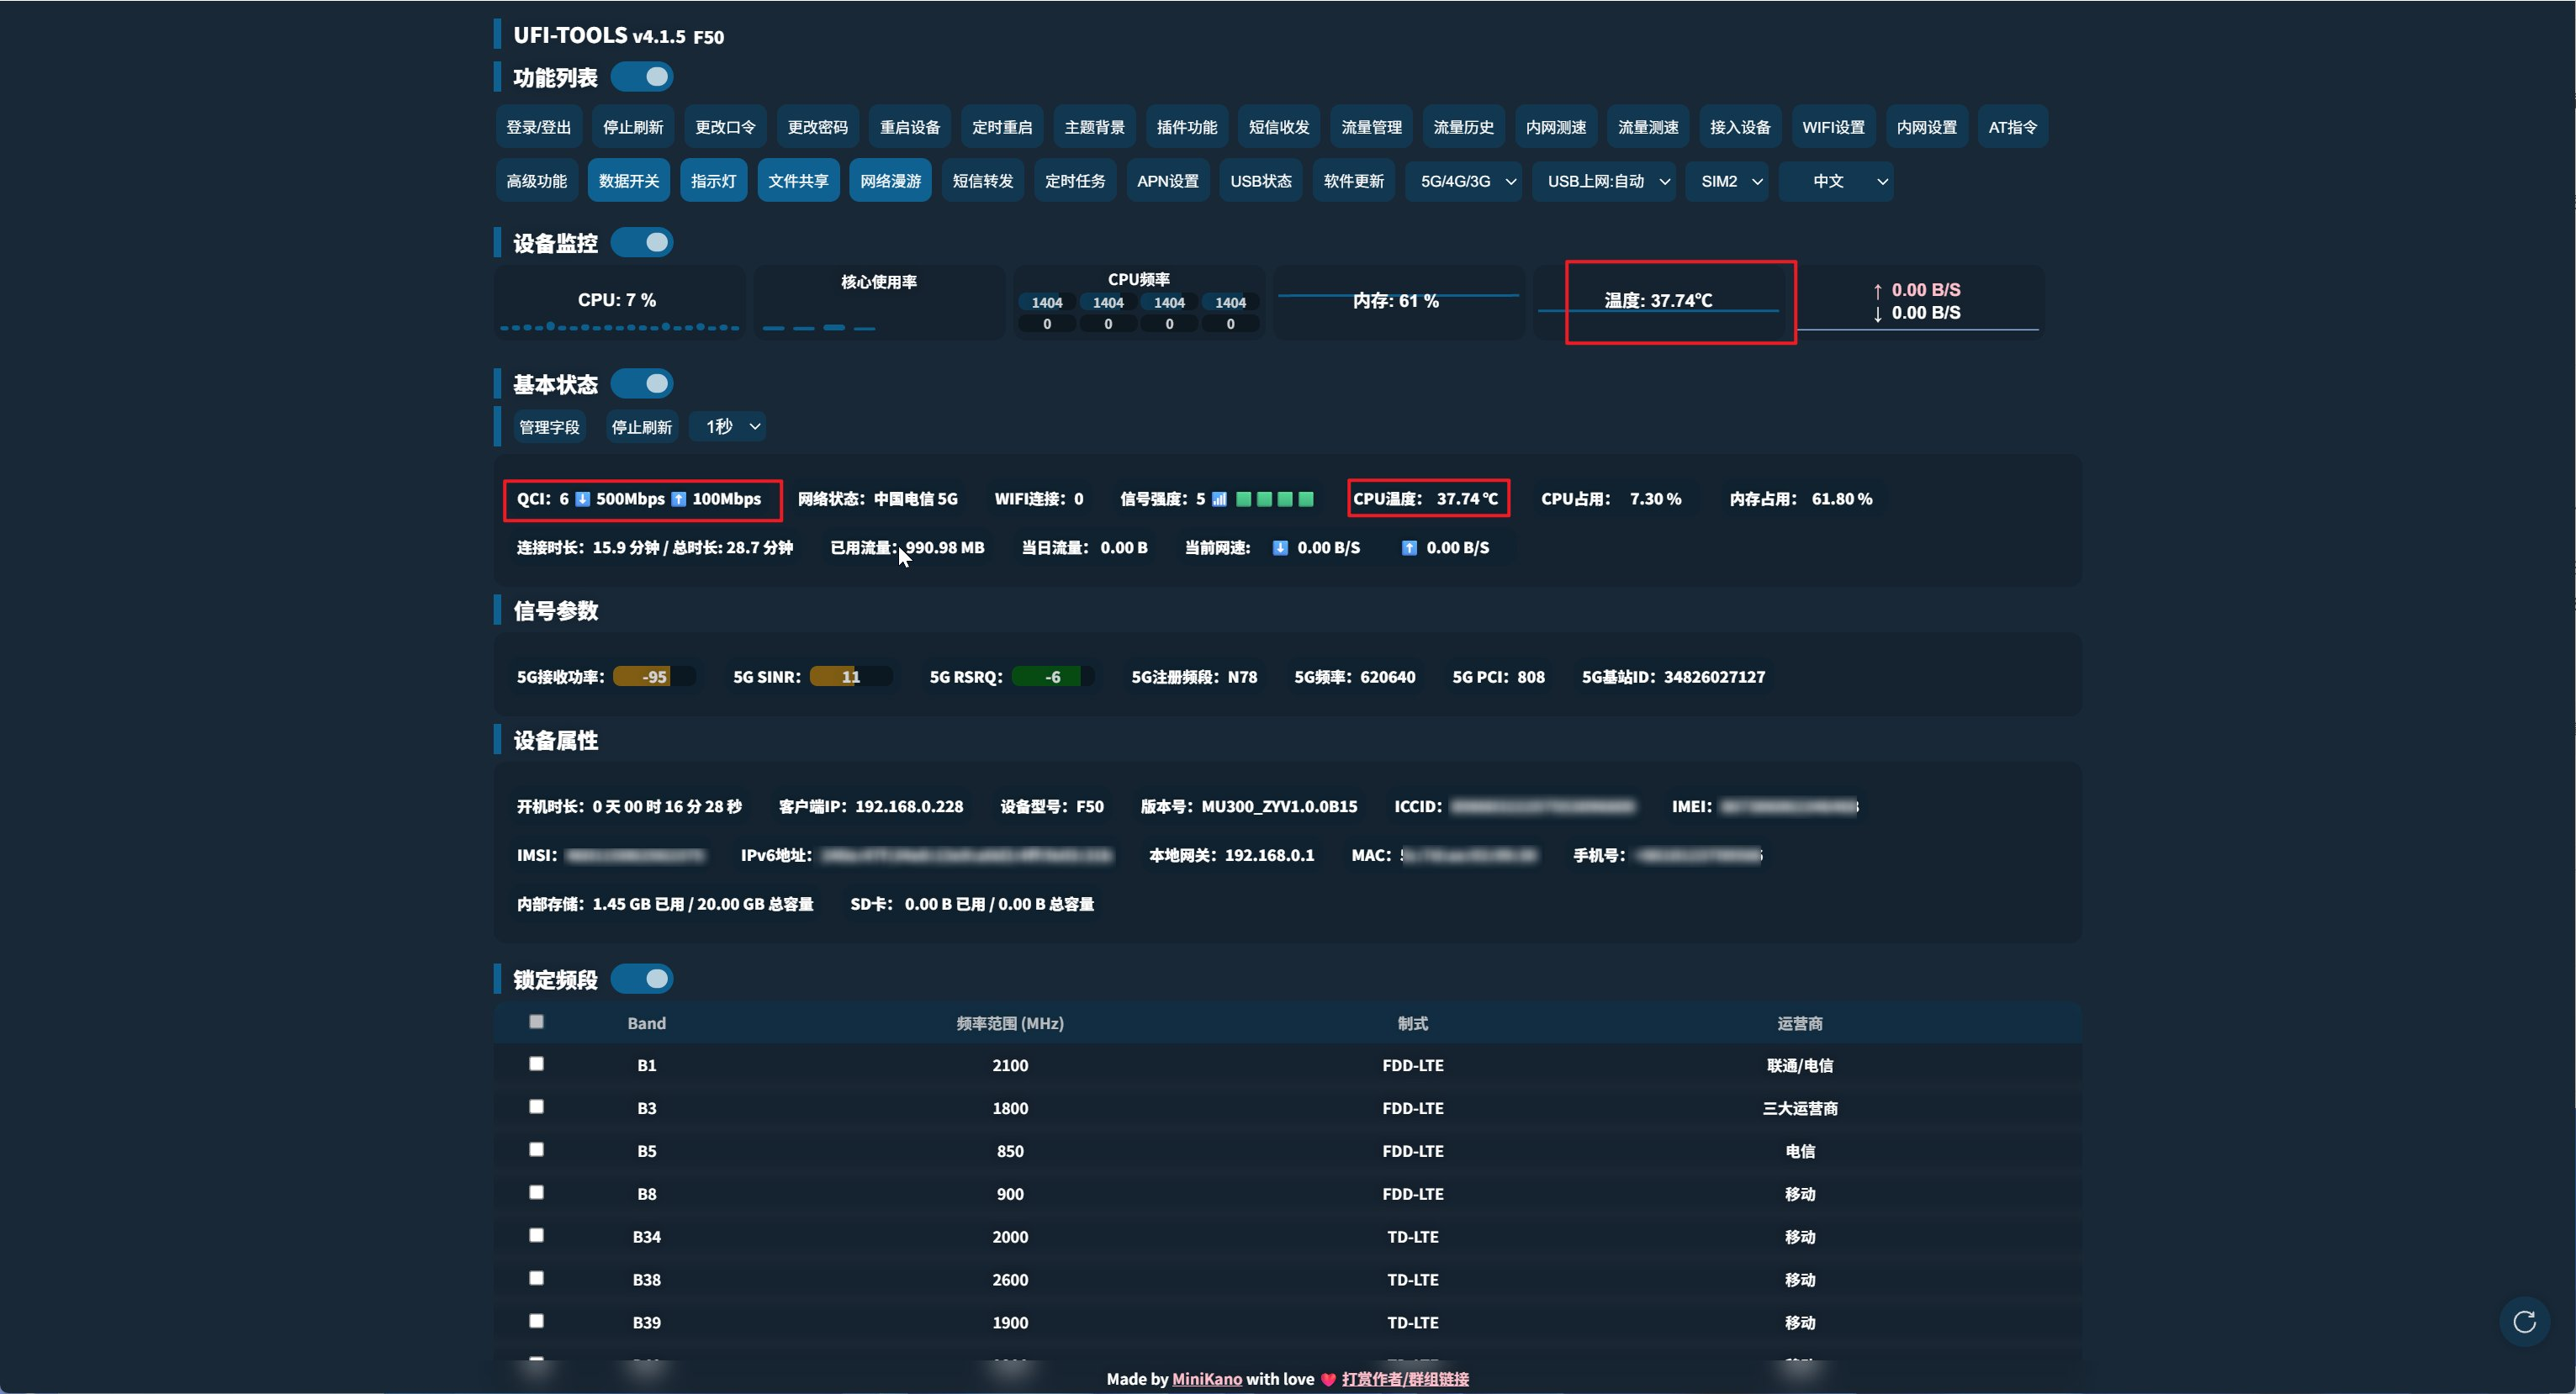Click the 管理字段 button
This screenshot has height=1394, width=2576.
click(x=549, y=427)
